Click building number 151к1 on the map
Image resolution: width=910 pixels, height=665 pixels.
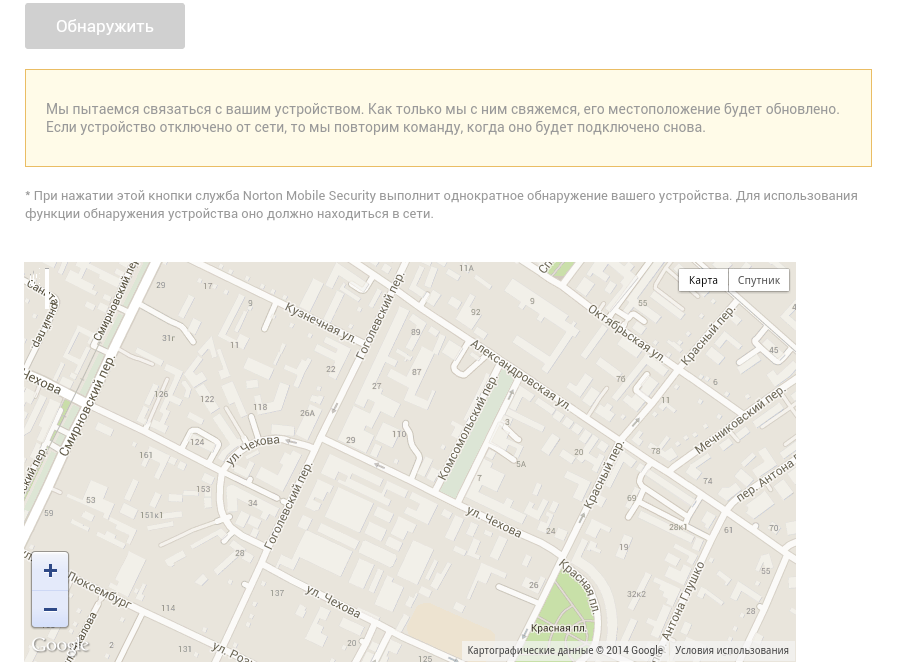tap(151, 515)
